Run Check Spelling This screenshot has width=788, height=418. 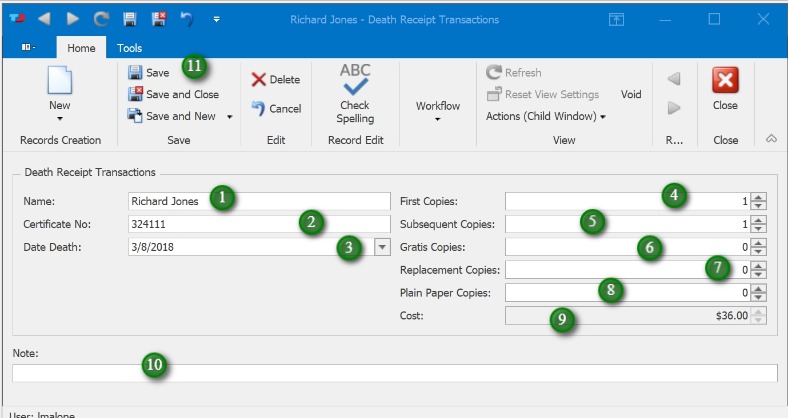point(354,92)
